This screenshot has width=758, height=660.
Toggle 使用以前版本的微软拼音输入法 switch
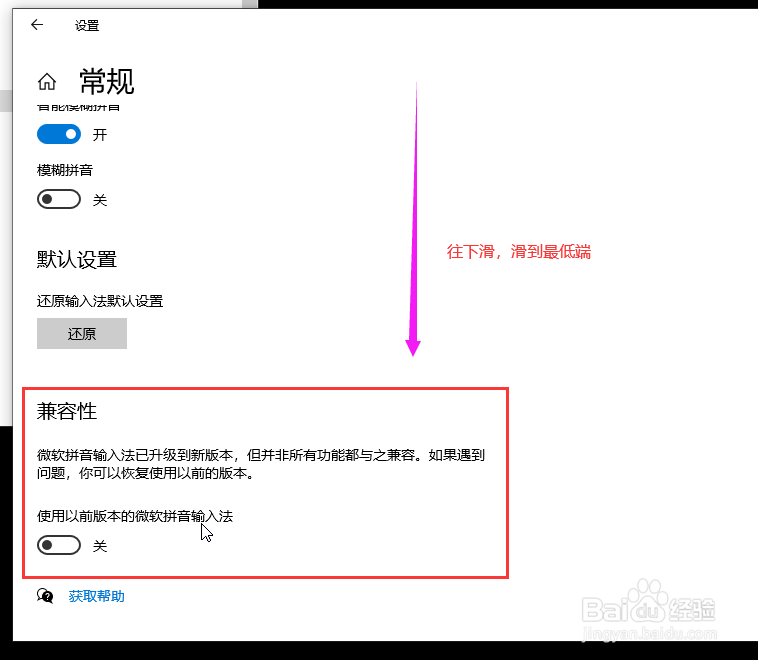[x=59, y=545]
